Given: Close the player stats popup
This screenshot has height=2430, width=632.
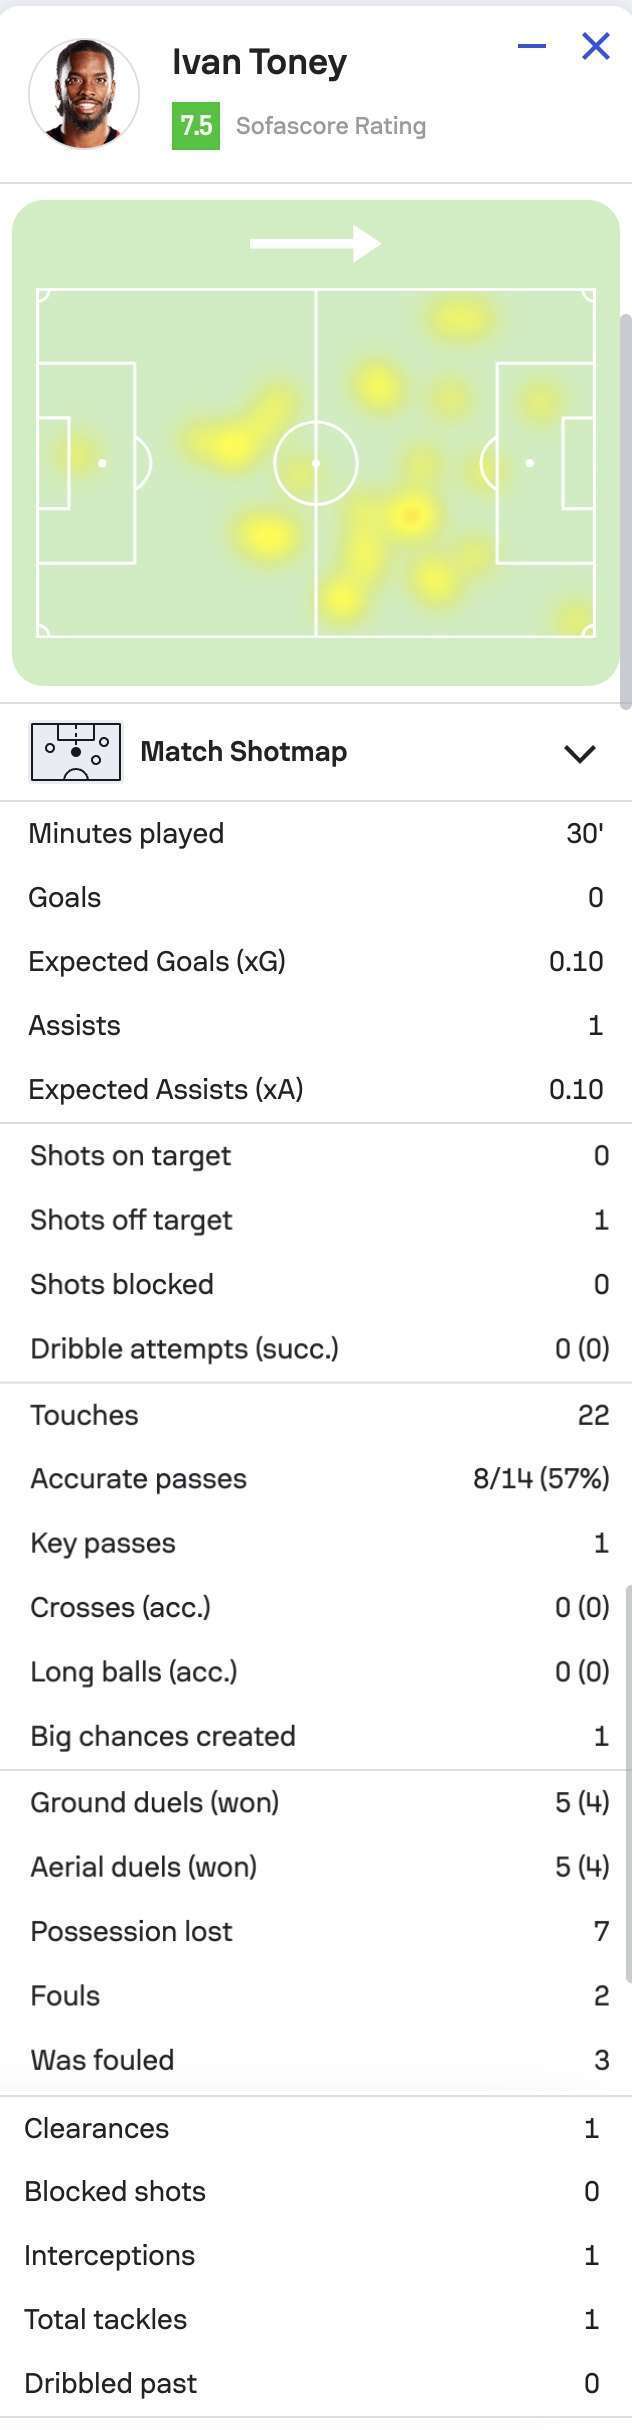Looking at the screenshot, I should 596,46.
